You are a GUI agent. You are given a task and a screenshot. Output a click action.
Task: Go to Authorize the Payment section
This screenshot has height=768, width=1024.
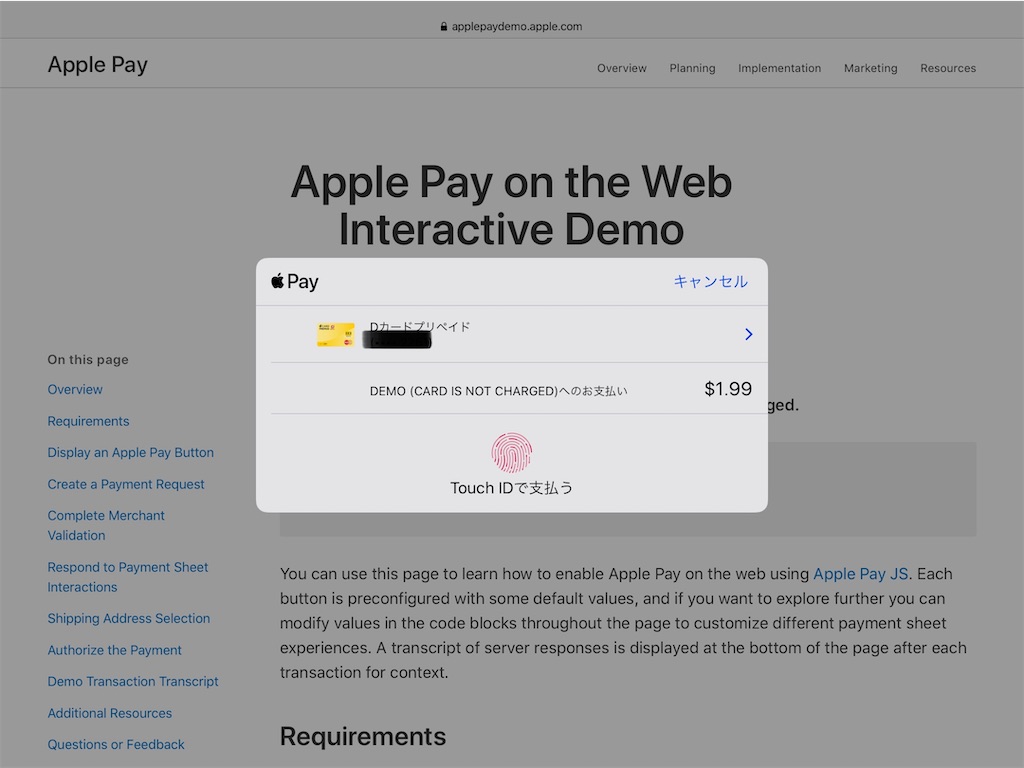pyautogui.click(x=114, y=650)
